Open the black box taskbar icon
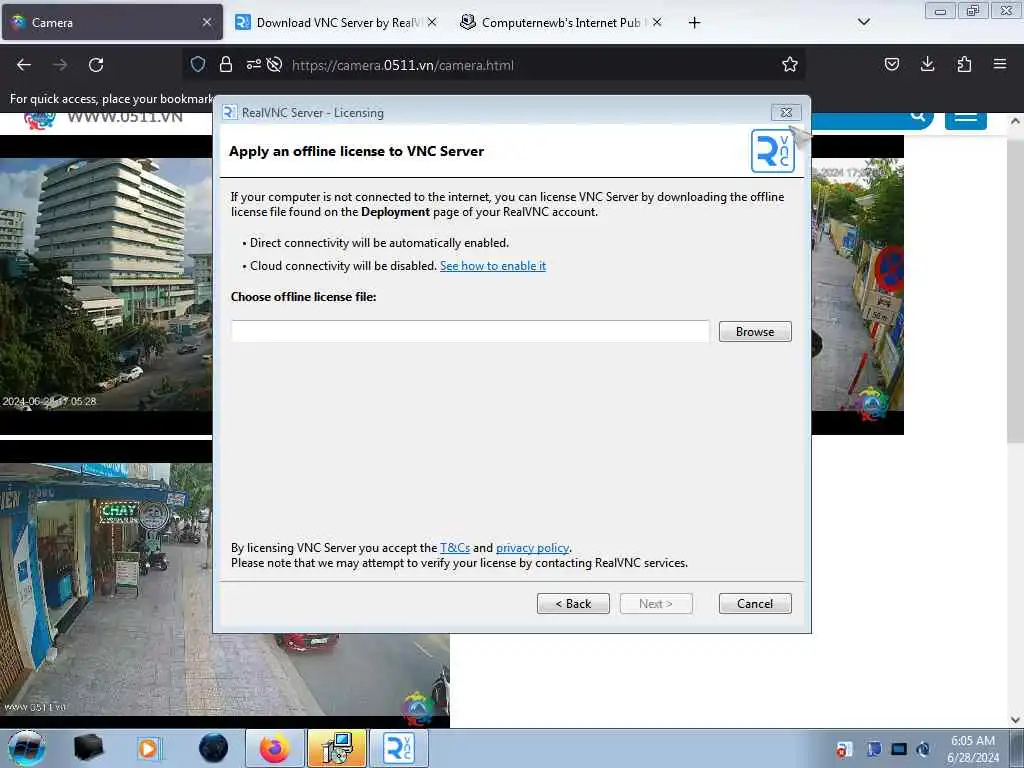The image size is (1024, 768). click(89, 748)
